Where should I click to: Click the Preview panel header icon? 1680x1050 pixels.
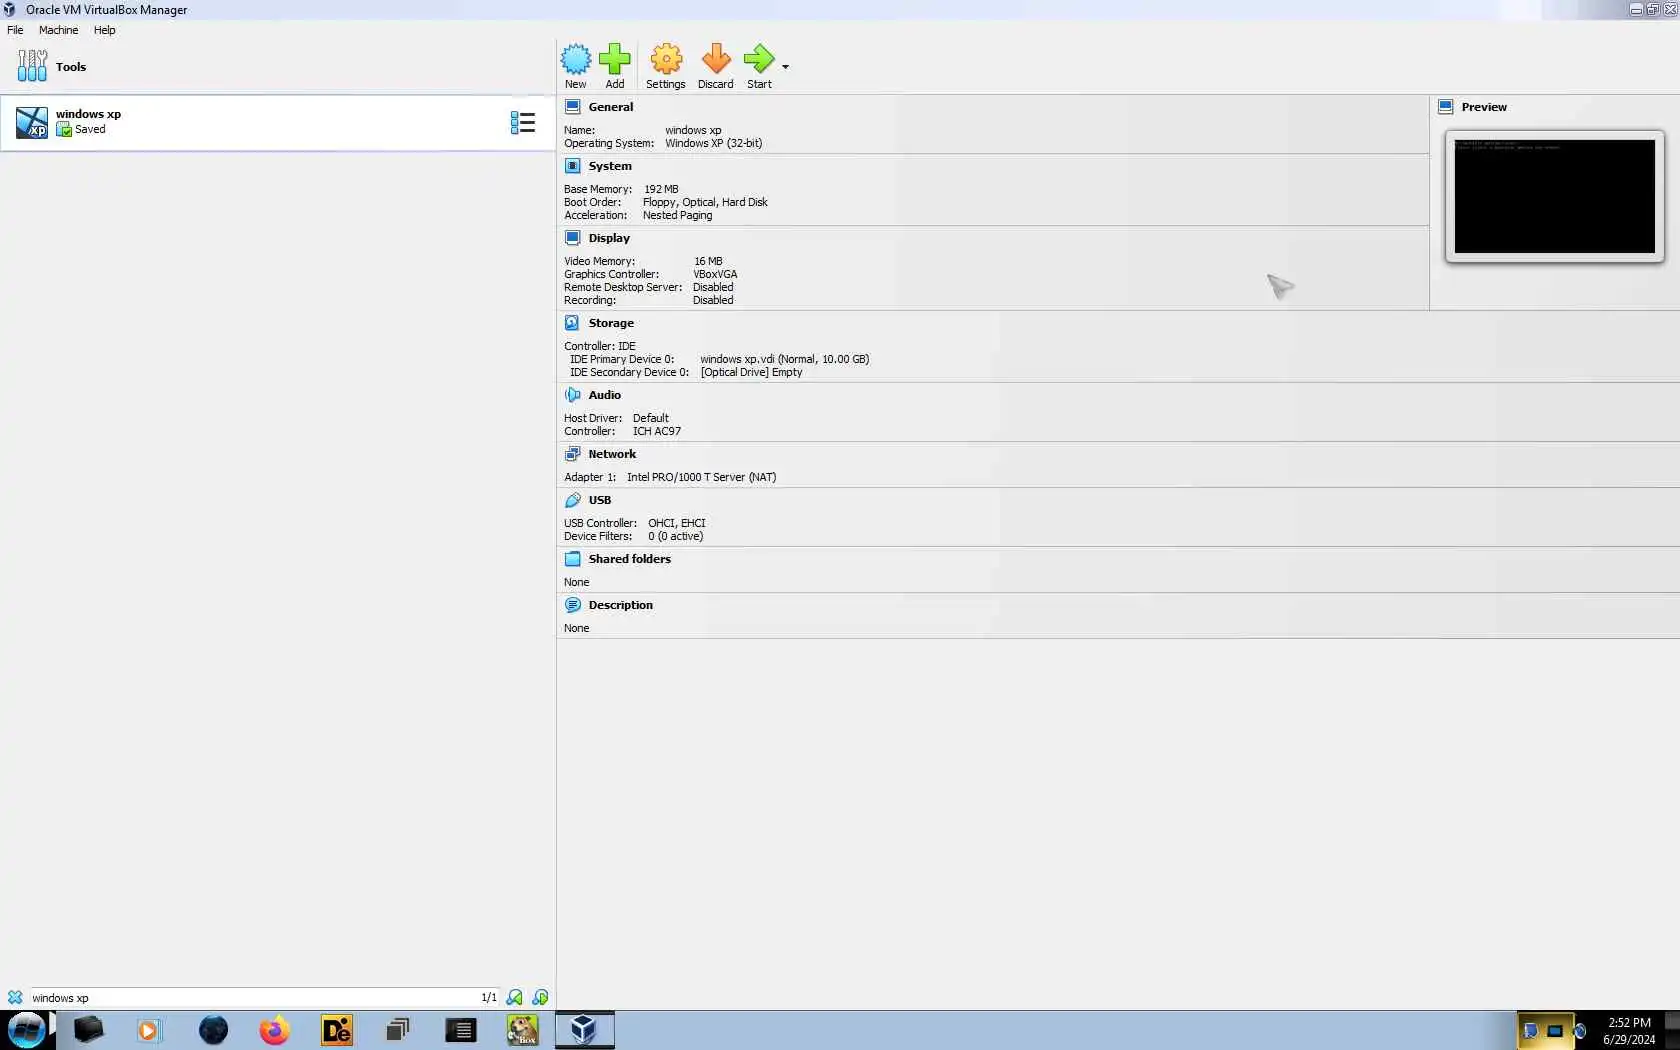[1446, 107]
